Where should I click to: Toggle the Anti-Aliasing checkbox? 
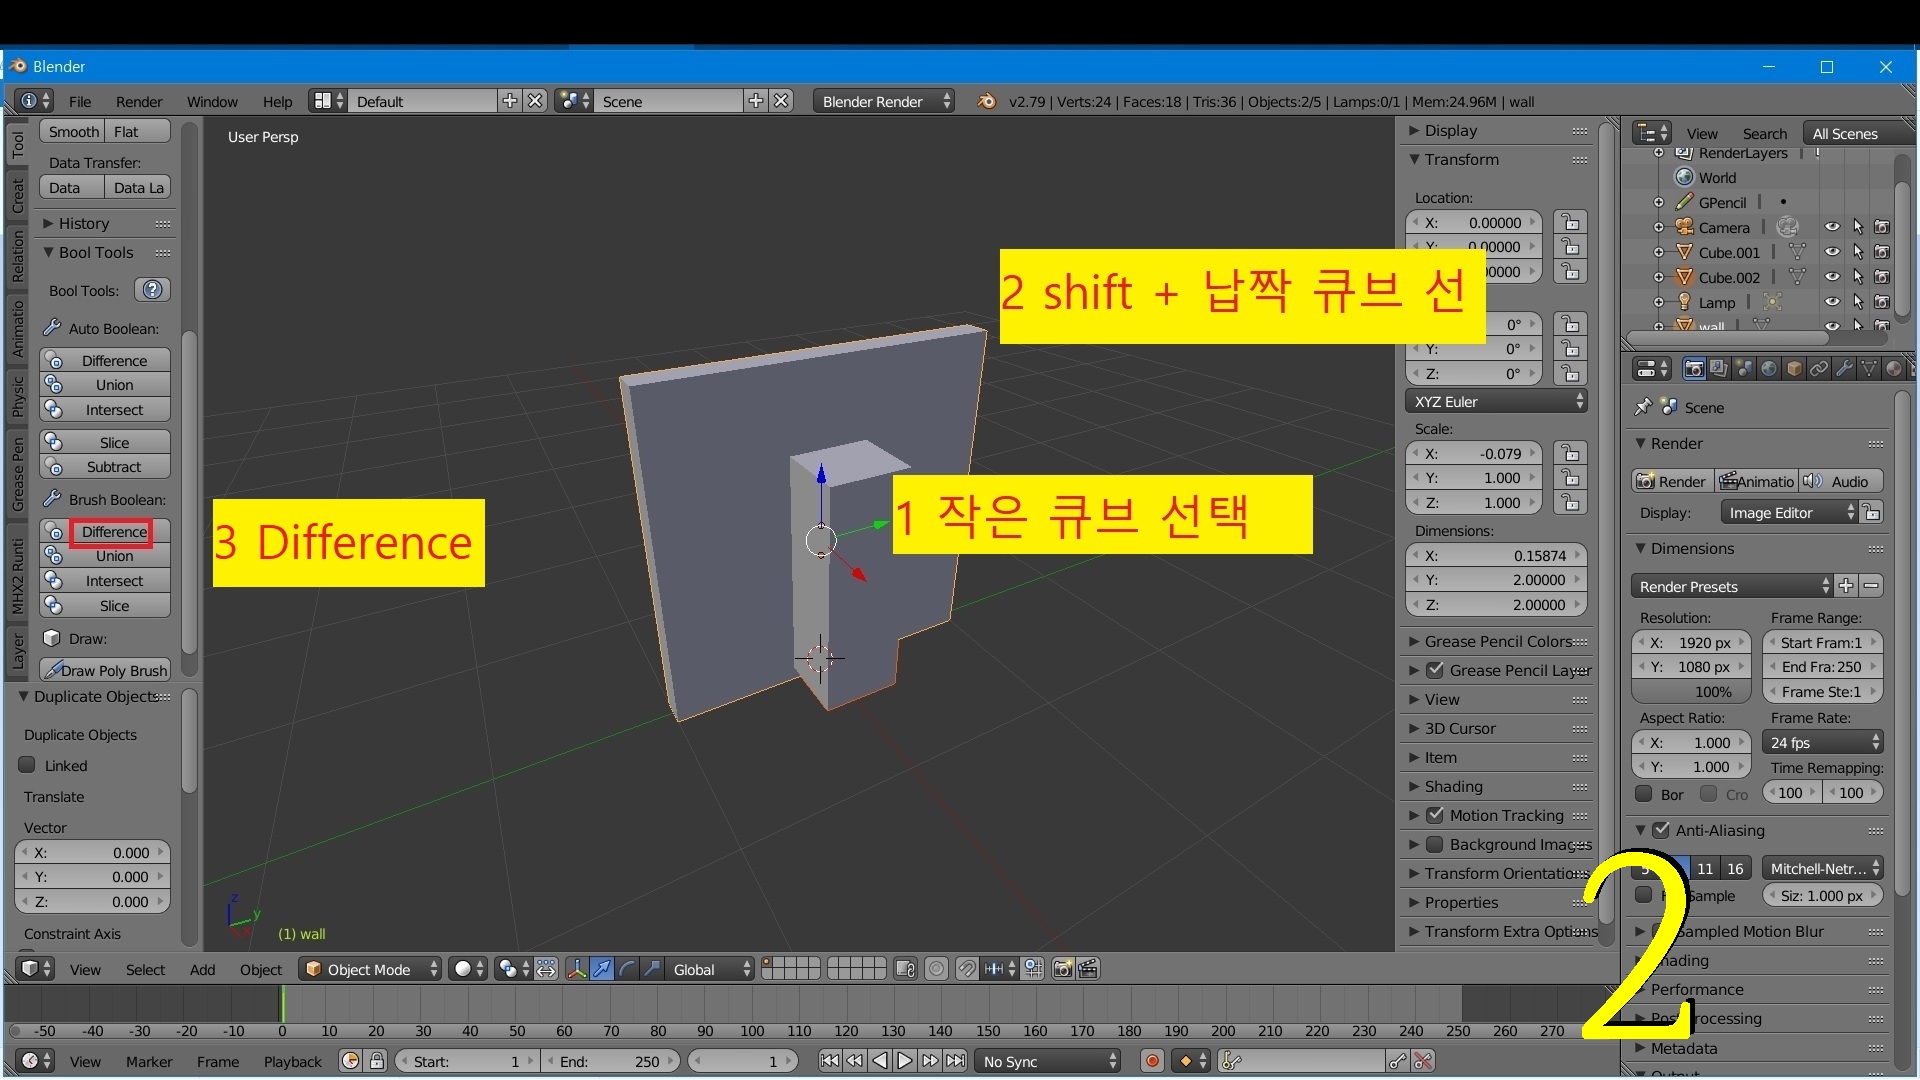tap(1661, 830)
